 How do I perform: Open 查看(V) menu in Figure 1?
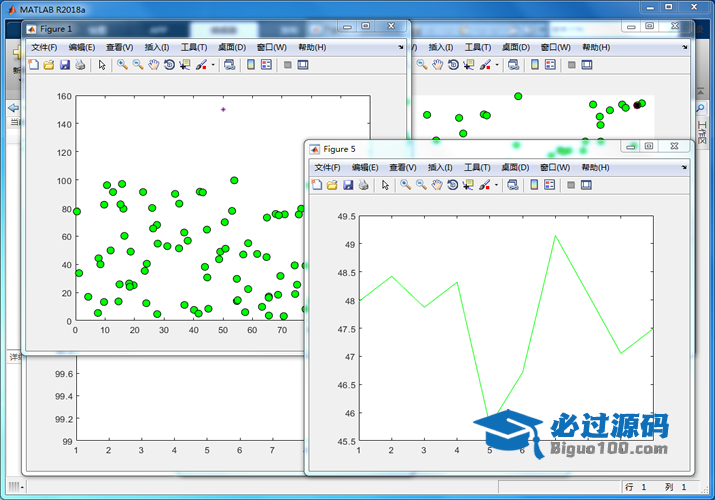(x=119, y=47)
